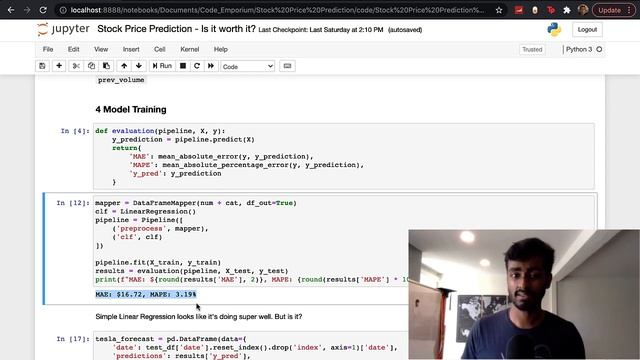Click the Python logo icon
Viewport: 640px width, 360px height.
click(554, 29)
